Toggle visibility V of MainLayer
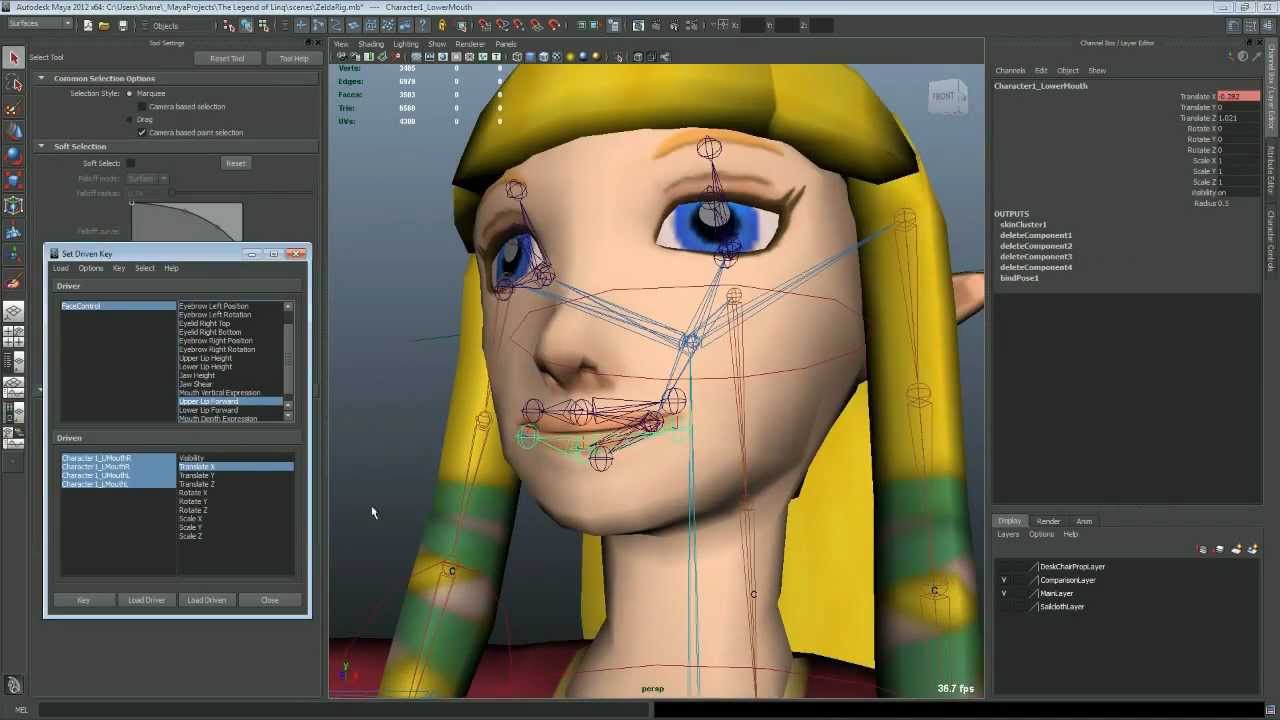1280x720 pixels. click(1004, 593)
